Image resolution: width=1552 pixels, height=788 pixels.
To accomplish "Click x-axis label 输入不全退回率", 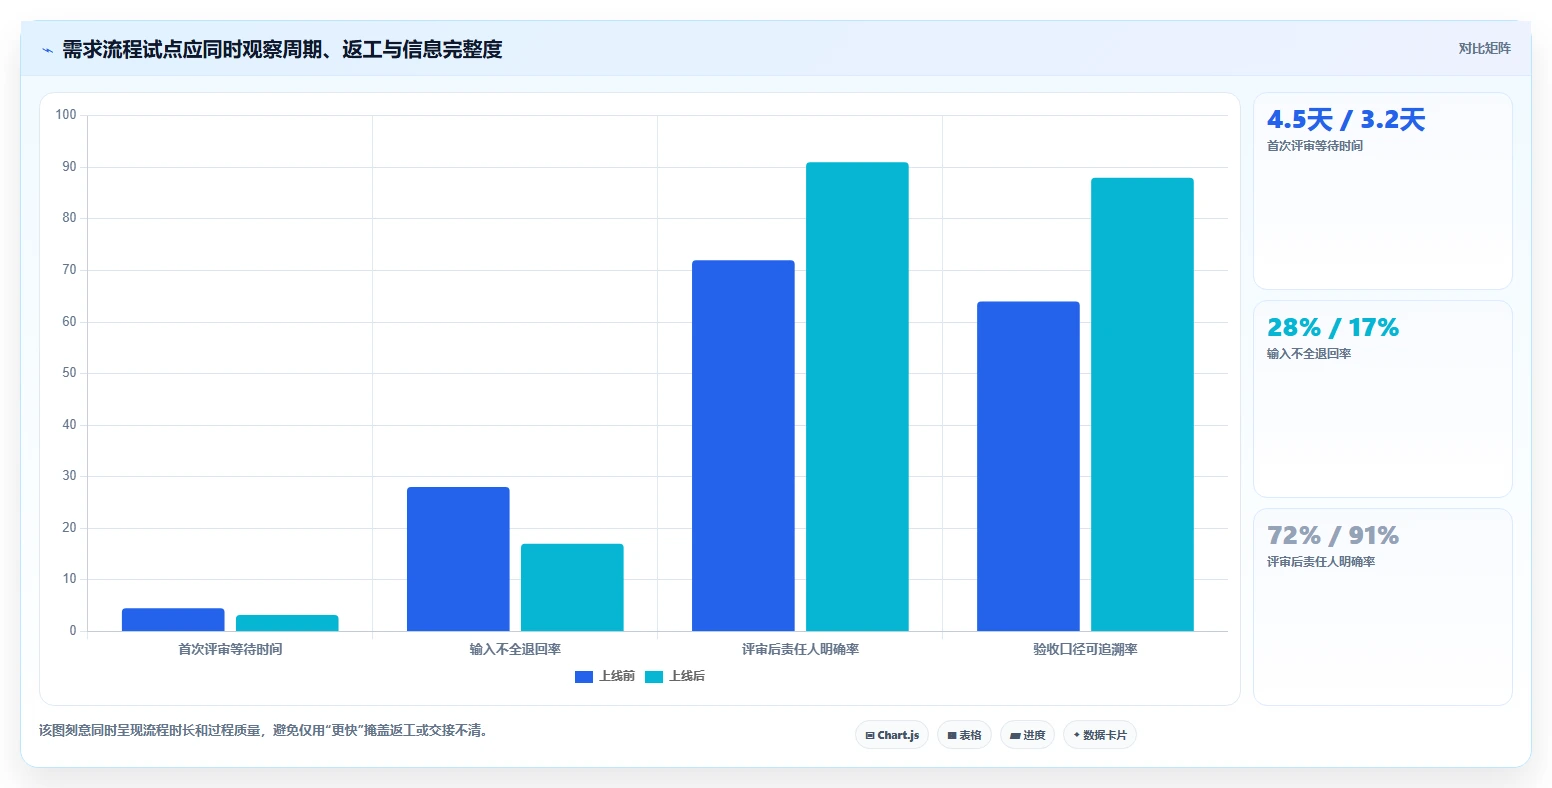I will [x=515, y=650].
